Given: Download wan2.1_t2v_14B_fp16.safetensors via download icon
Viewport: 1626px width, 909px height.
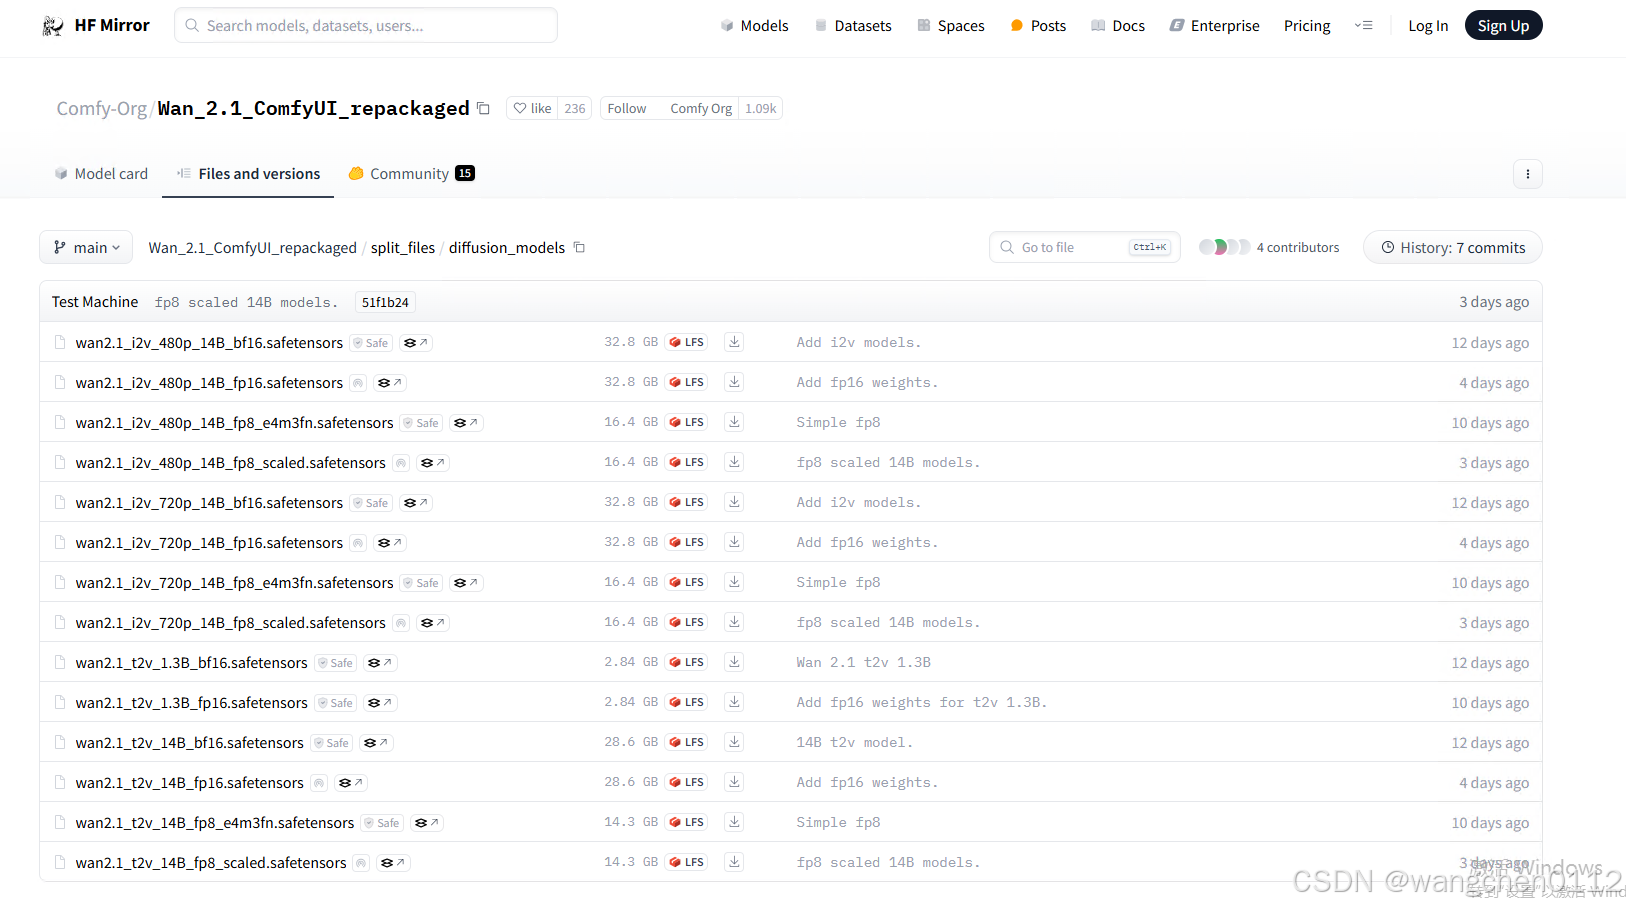Looking at the screenshot, I should 734,782.
